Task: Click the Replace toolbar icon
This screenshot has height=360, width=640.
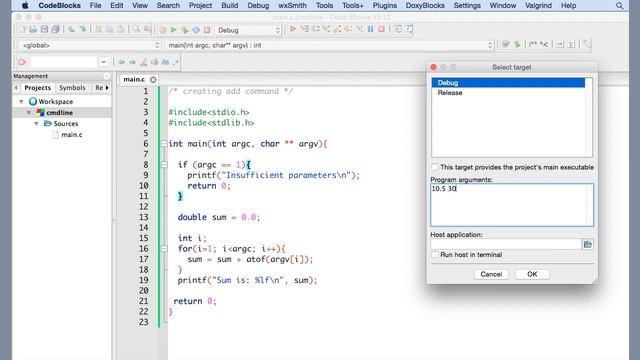Action: [x=147, y=29]
